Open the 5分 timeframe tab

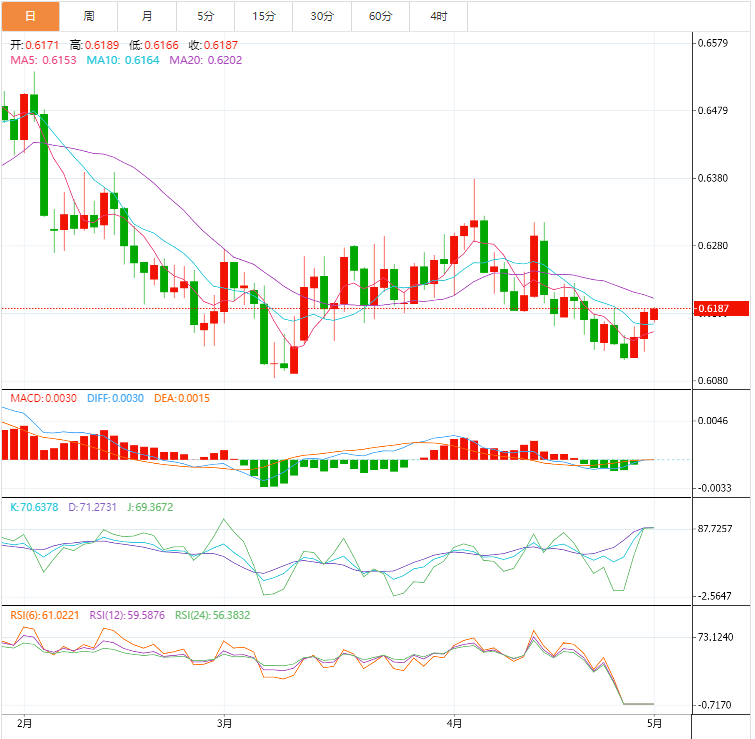point(206,16)
